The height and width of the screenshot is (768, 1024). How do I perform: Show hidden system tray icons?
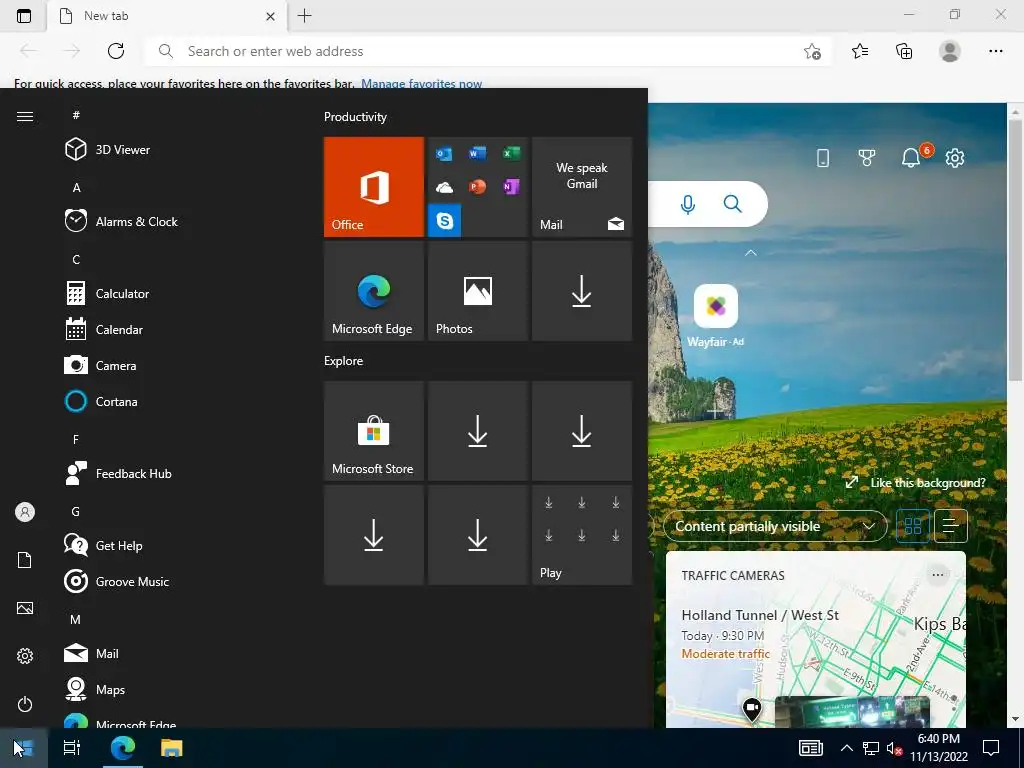coord(846,748)
